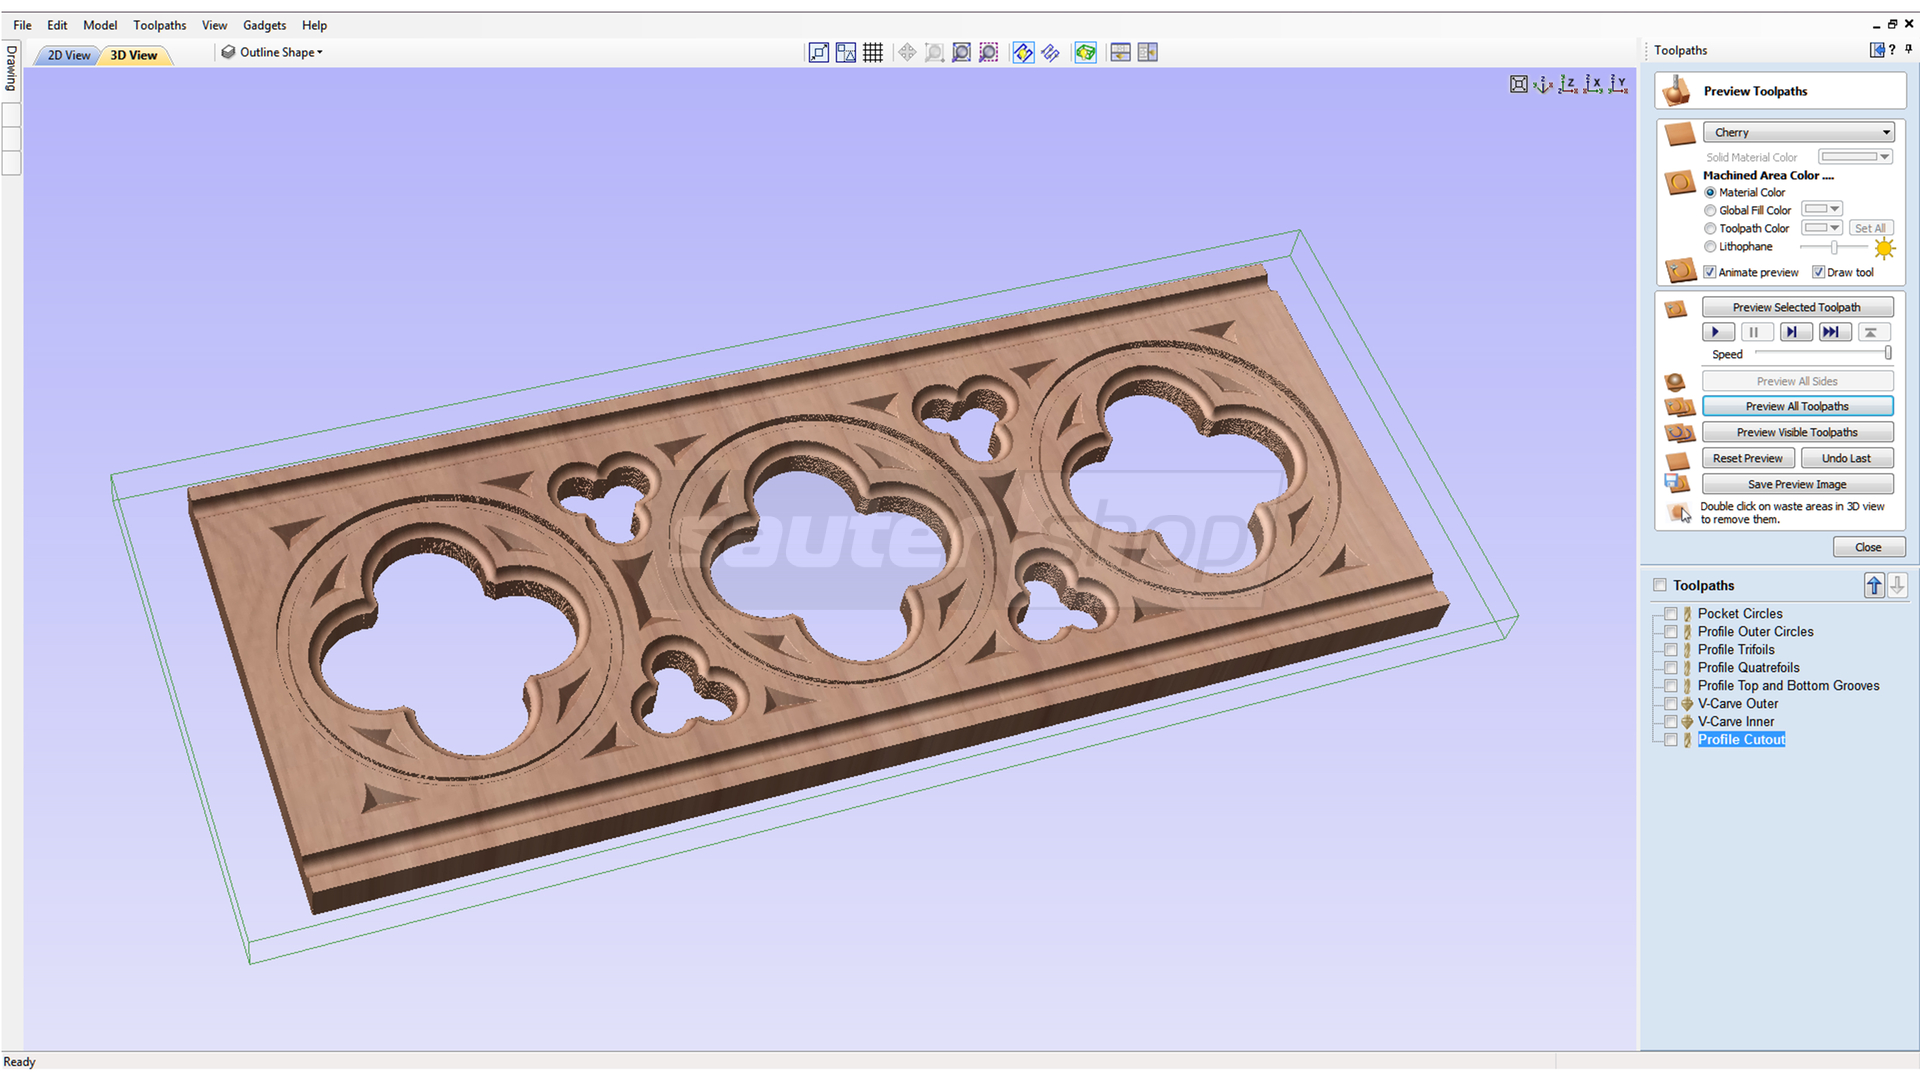Click the Reset Preview button
This screenshot has width=1920, height=1080.
1748,457
